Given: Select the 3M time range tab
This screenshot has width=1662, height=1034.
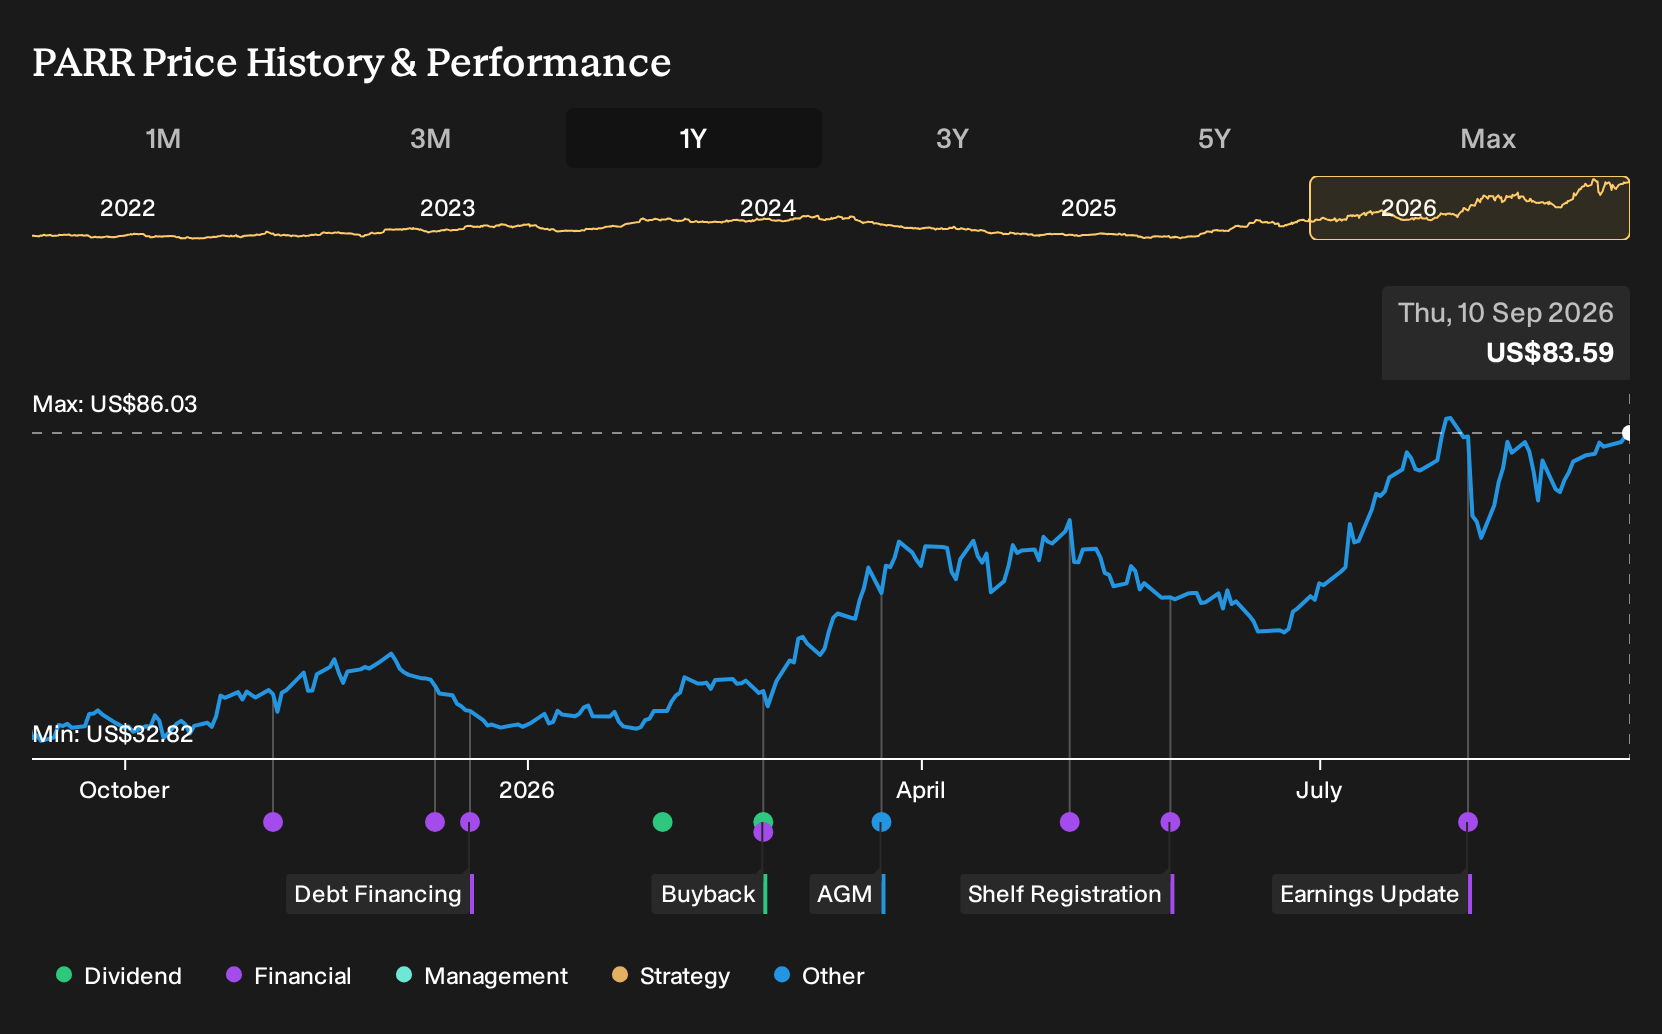Looking at the screenshot, I should pyautogui.click(x=430, y=138).
